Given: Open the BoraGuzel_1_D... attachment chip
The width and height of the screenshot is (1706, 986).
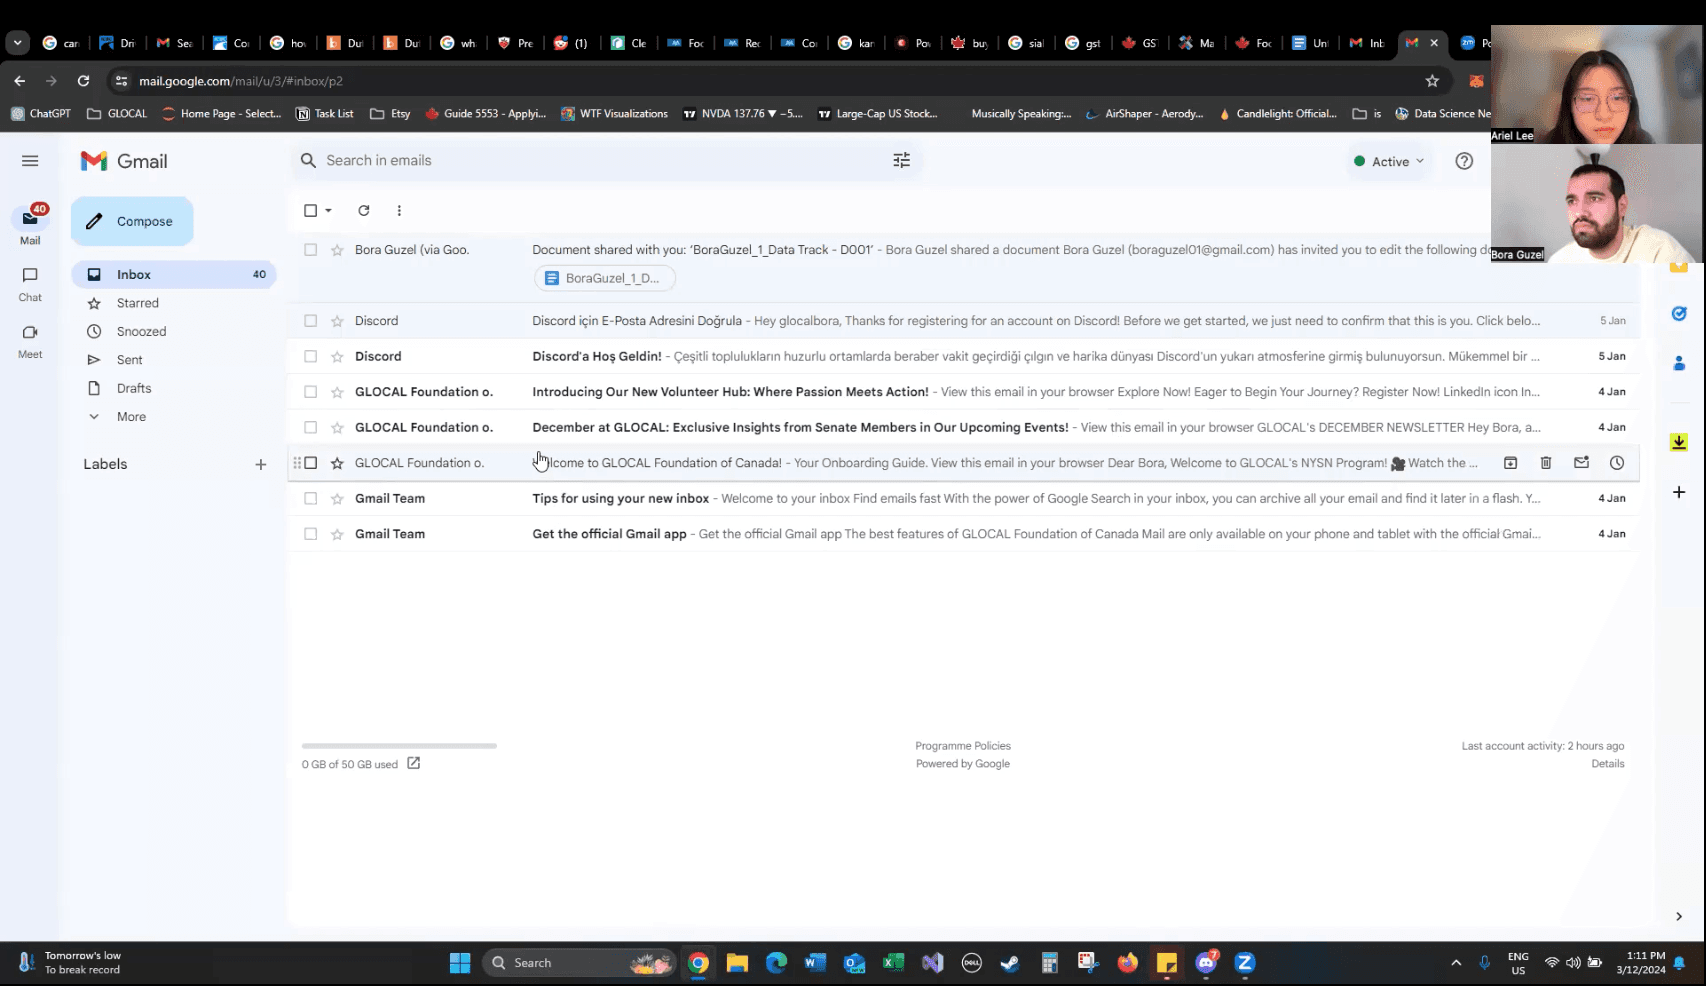Looking at the screenshot, I should [x=605, y=278].
